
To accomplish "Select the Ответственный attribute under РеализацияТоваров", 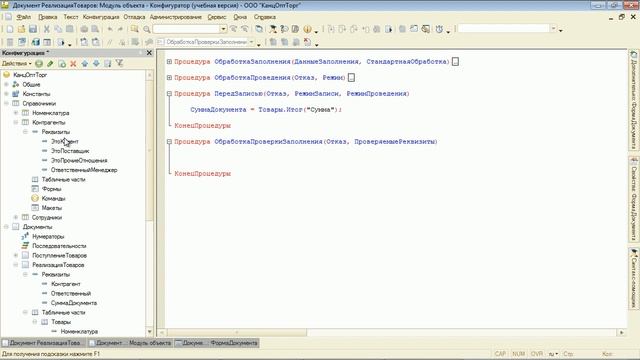I will click(71, 293).
